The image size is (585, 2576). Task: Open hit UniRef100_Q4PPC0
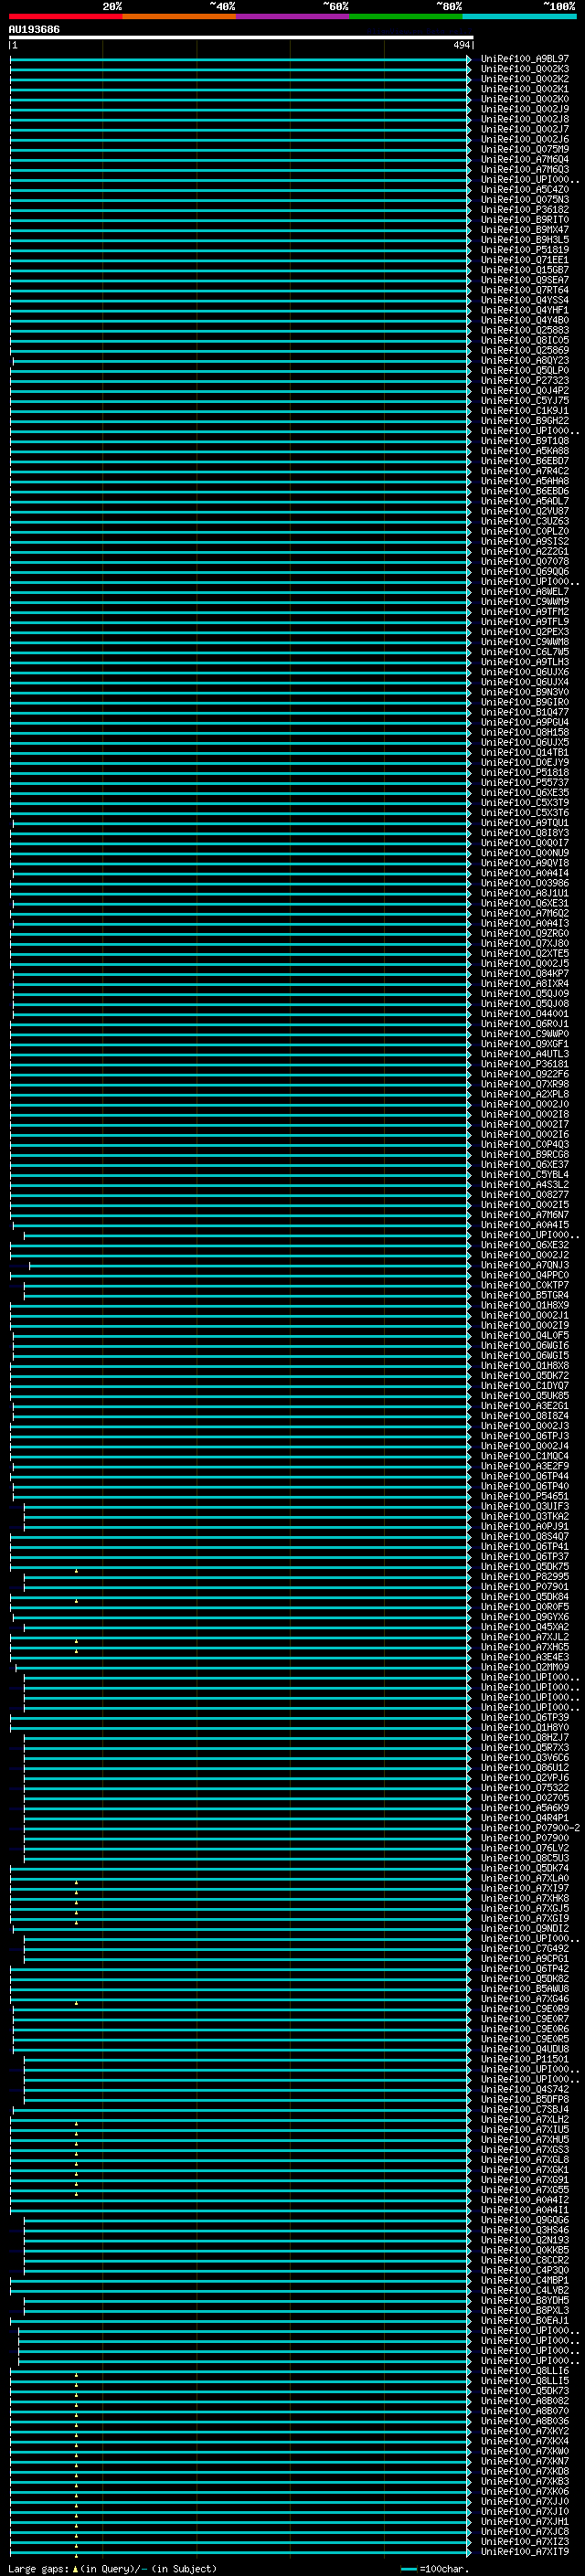click(524, 1276)
